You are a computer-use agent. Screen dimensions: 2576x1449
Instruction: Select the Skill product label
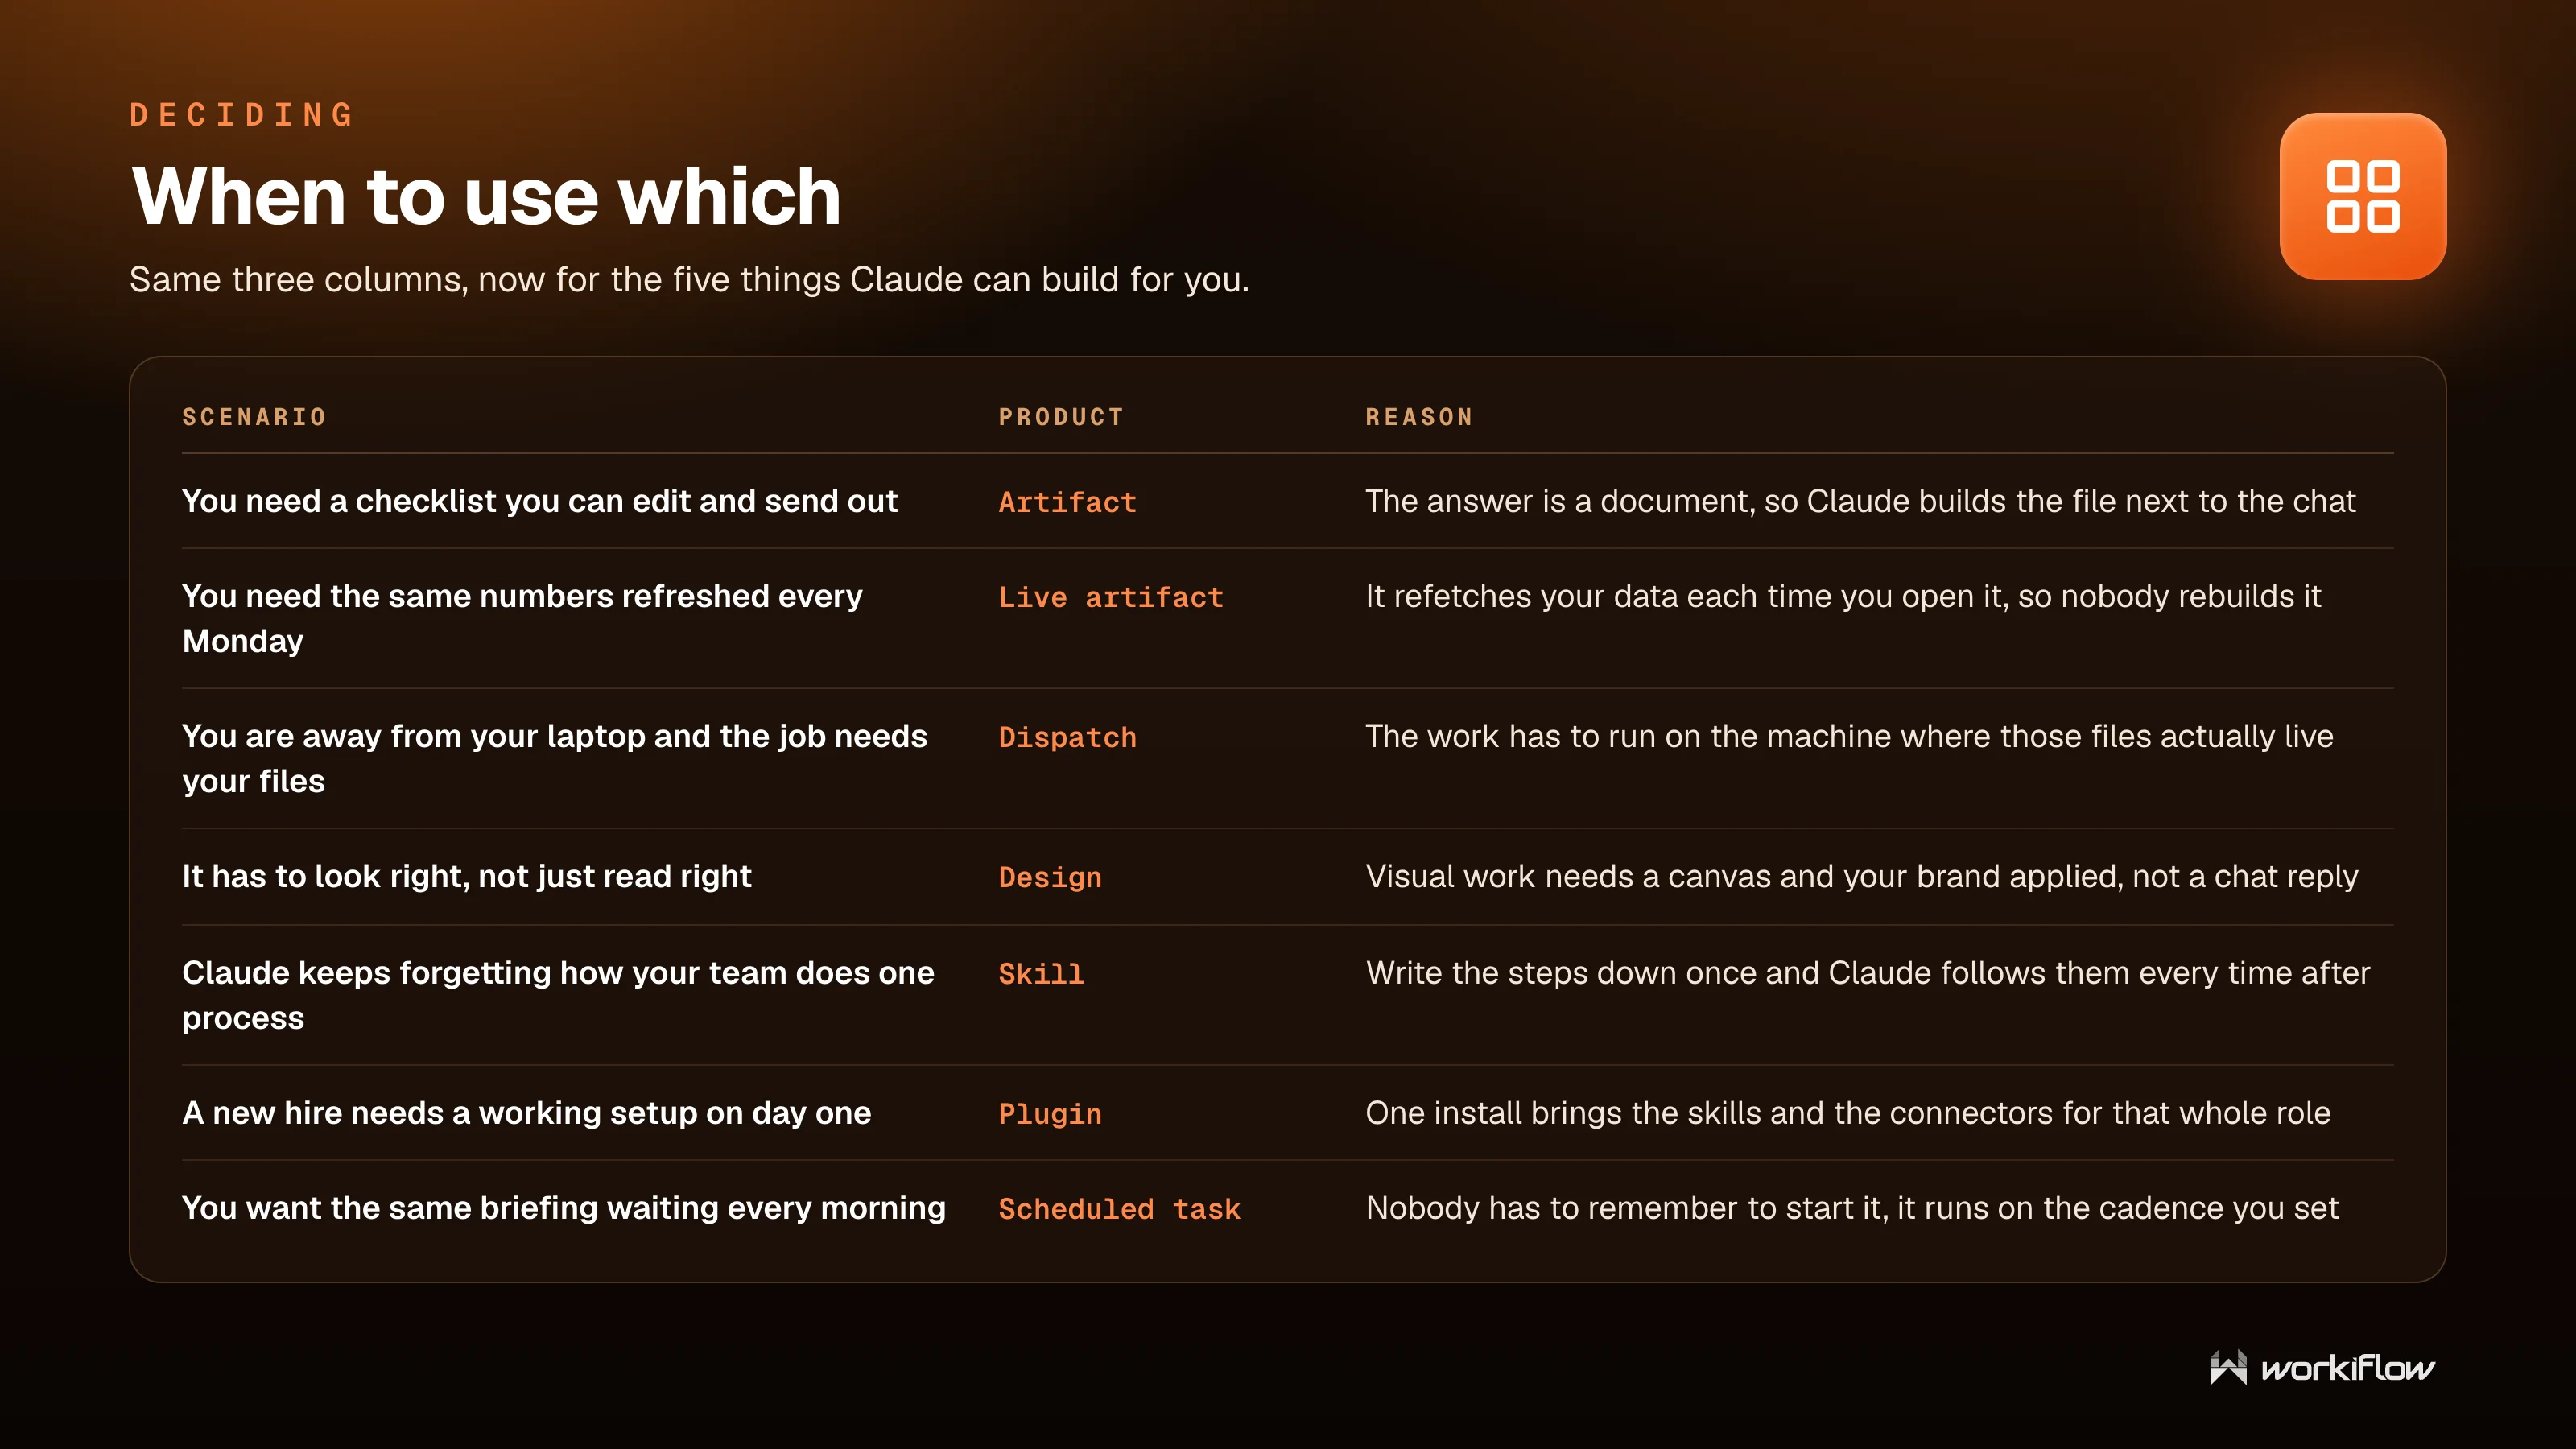point(1041,974)
